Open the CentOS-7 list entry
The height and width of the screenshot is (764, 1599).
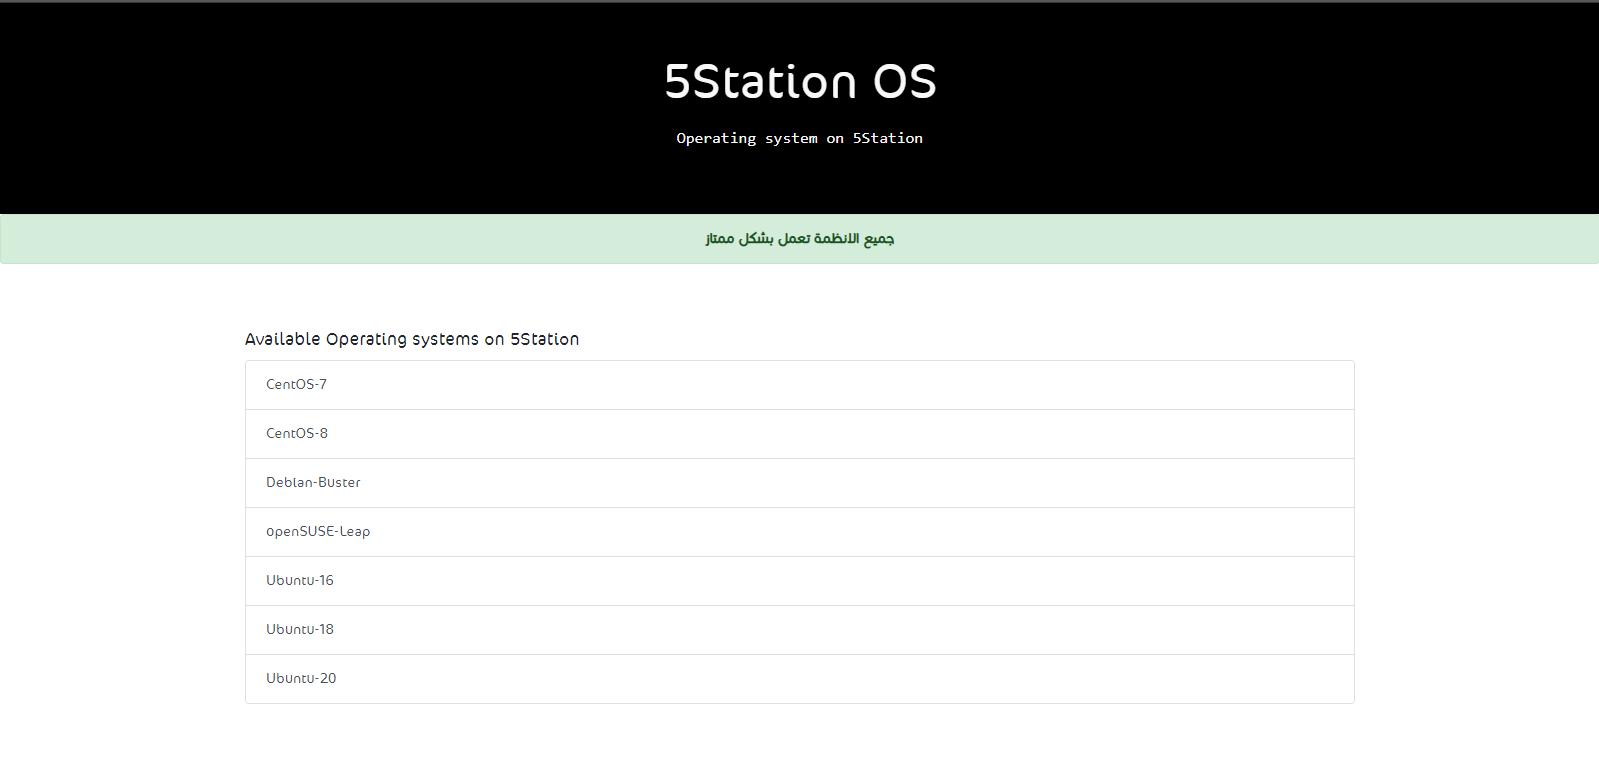296,385
